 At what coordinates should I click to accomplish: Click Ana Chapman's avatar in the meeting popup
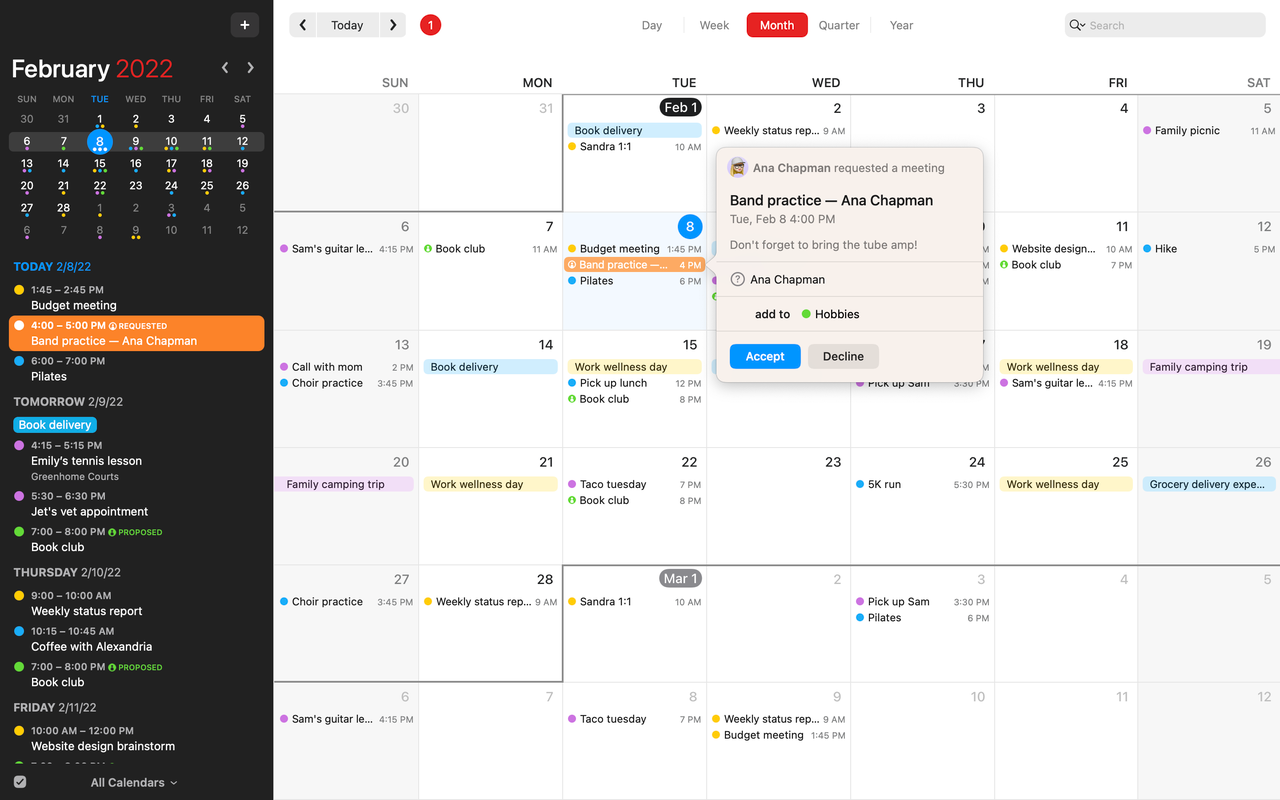point(738,167)
